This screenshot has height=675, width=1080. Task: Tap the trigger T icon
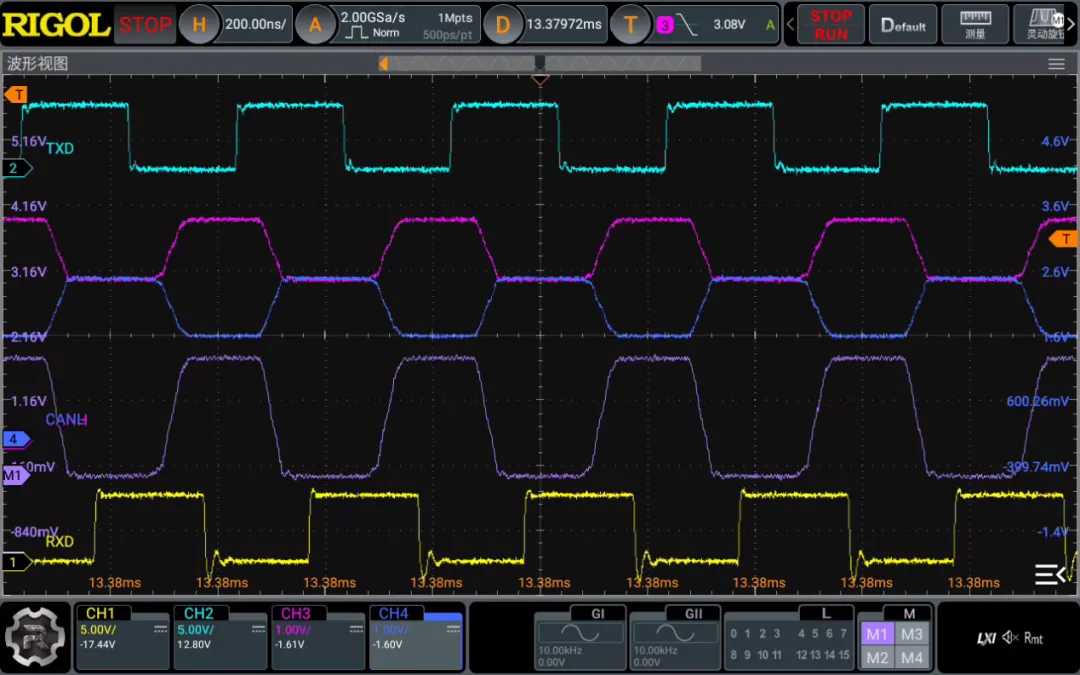tap(630, 25)
